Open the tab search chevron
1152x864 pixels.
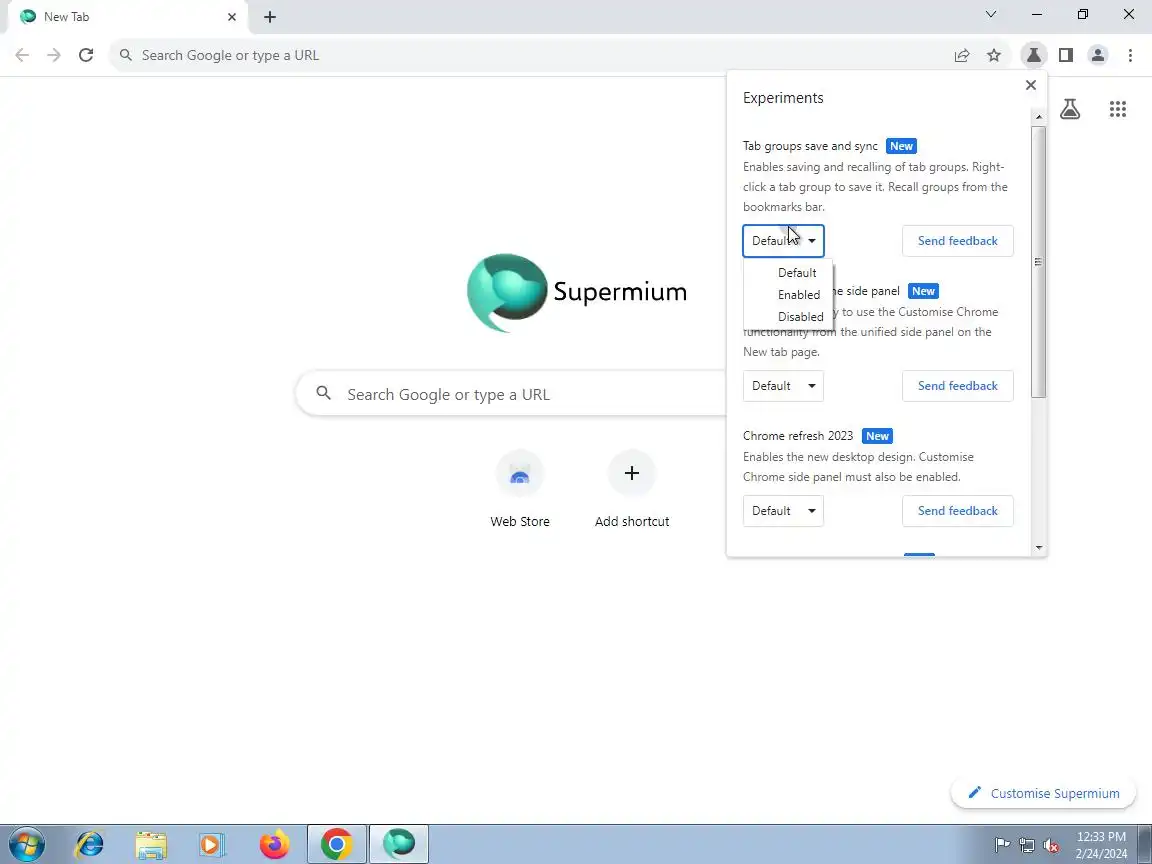tap(991, 14)
